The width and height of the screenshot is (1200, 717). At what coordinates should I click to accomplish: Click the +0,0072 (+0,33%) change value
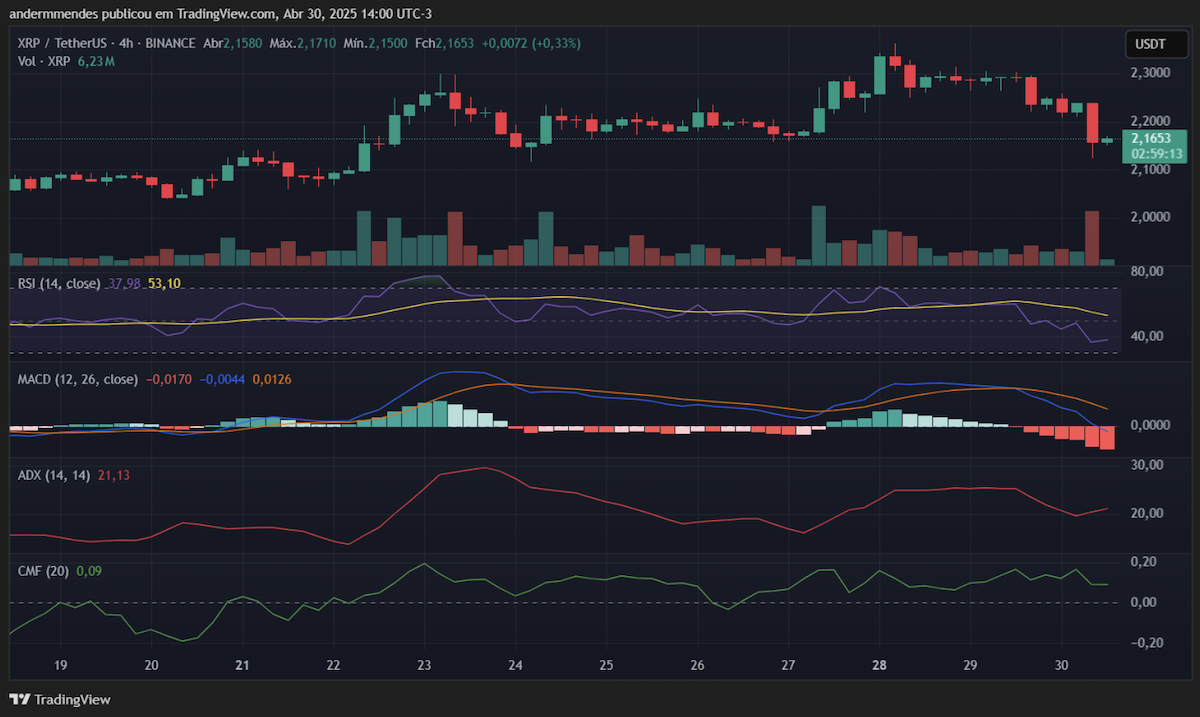point(530,44)
